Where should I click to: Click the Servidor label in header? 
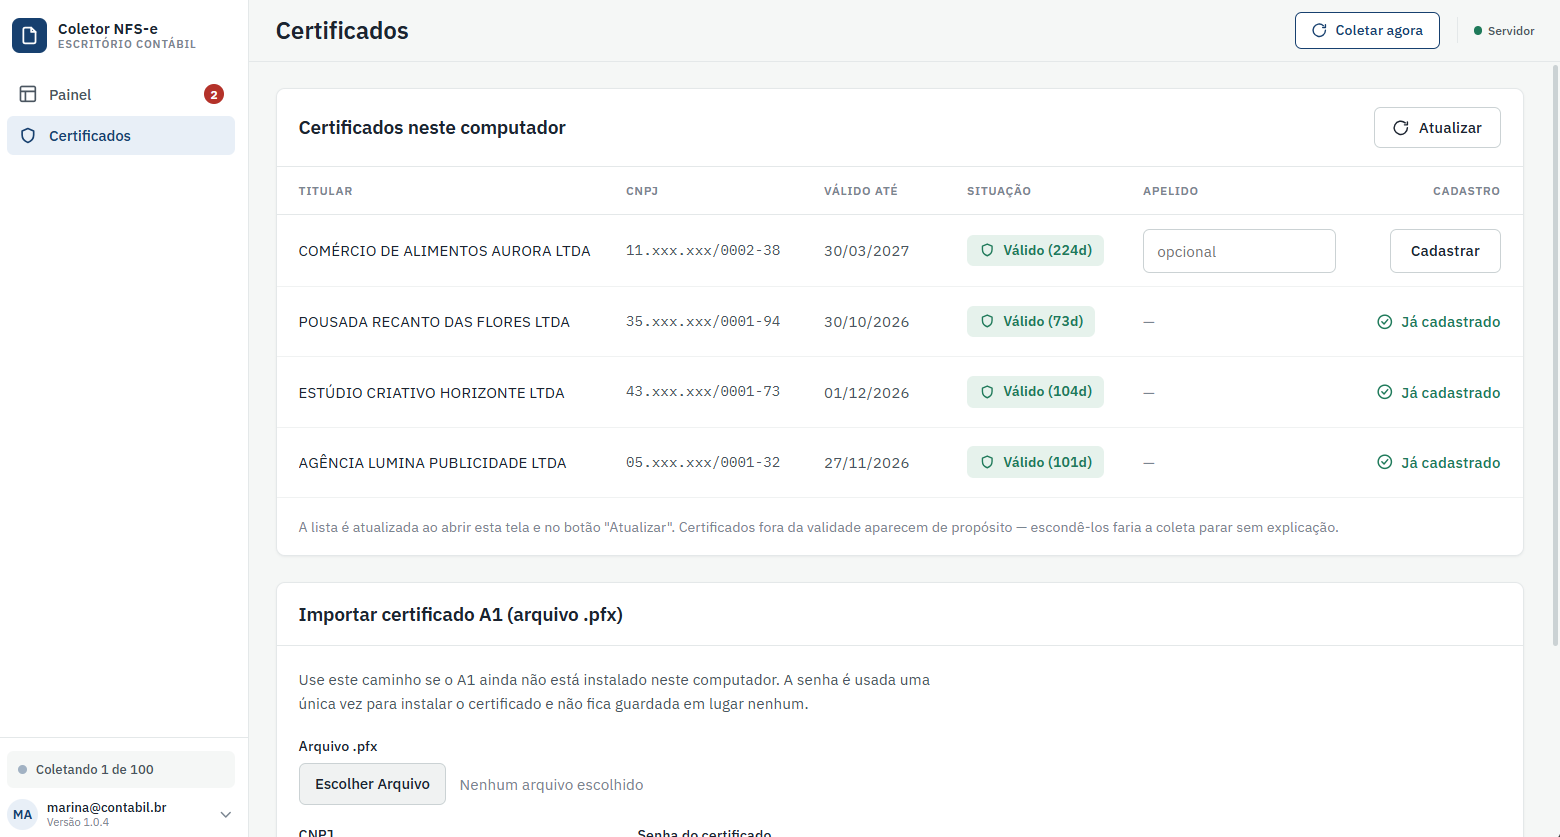coord(1511,31)
